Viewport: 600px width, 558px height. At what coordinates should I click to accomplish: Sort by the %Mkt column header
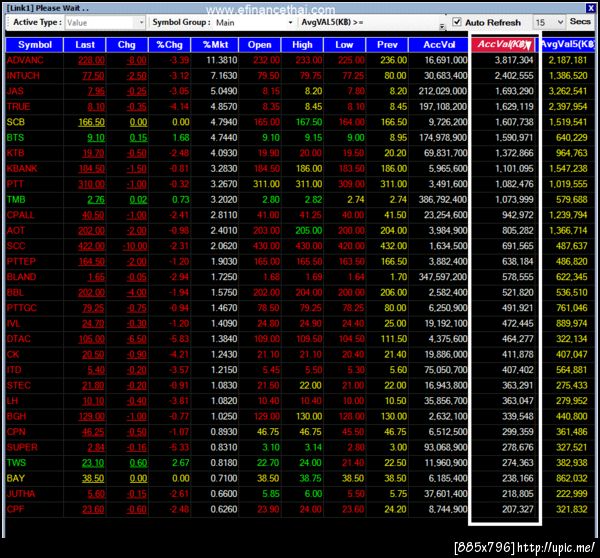point(215,45)
